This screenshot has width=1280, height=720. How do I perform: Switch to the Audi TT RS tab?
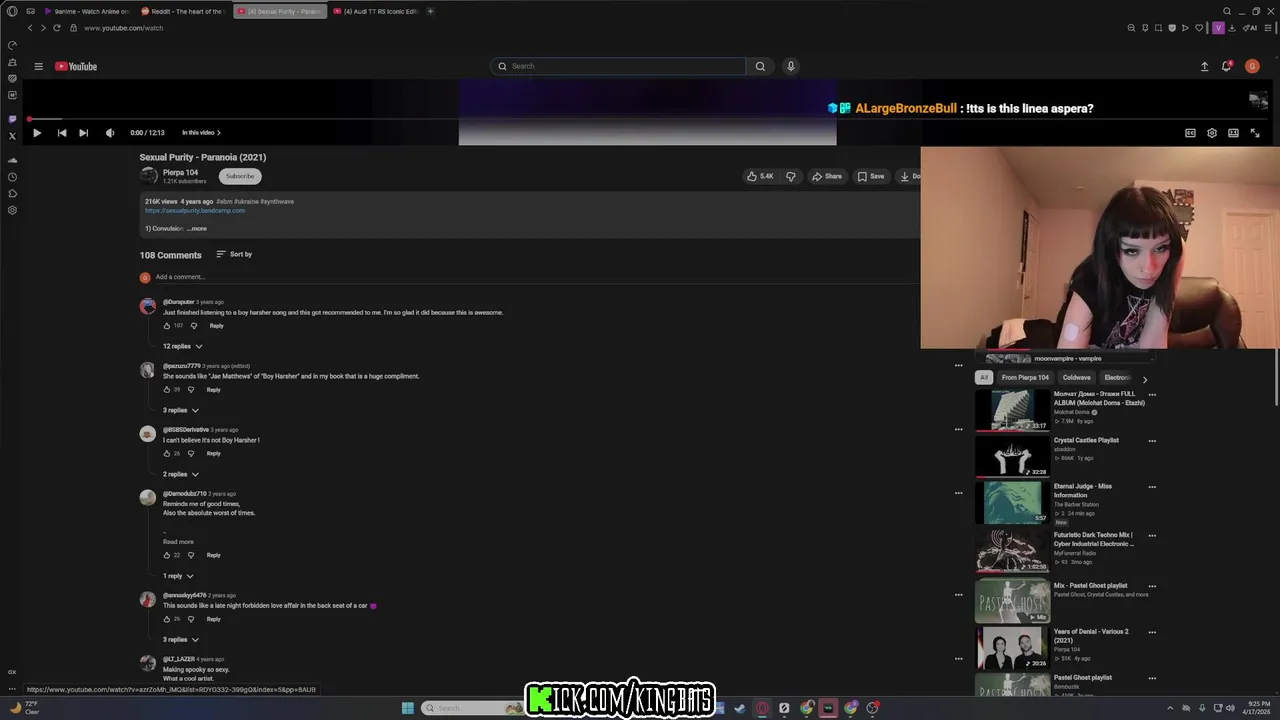tap(375, 11)
